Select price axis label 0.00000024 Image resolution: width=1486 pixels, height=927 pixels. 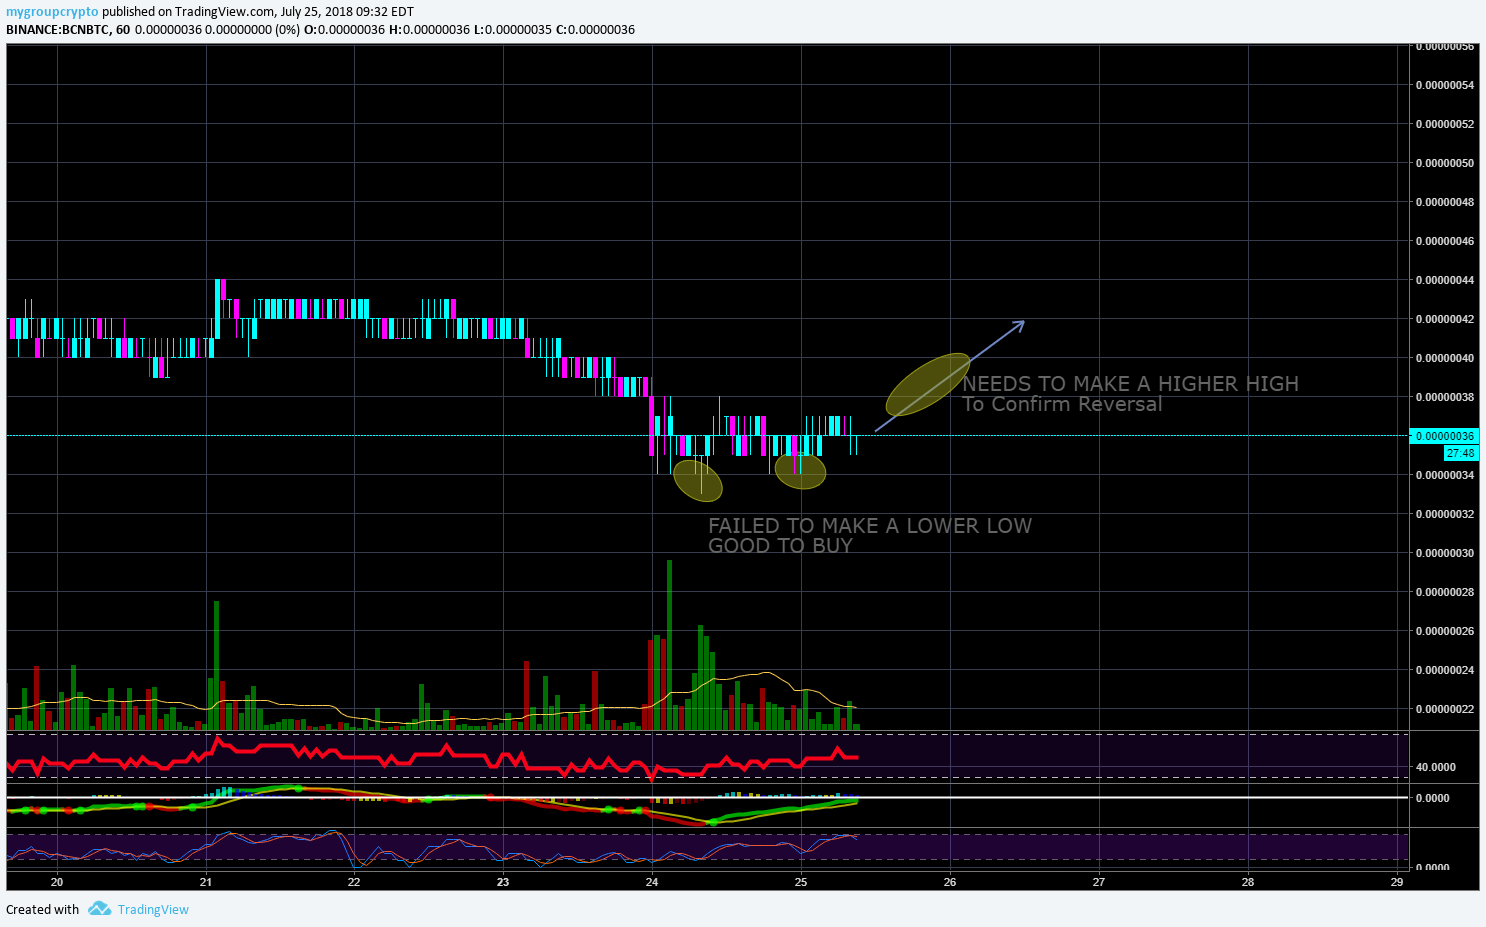pyautogui.click(x=1444, y=670)
